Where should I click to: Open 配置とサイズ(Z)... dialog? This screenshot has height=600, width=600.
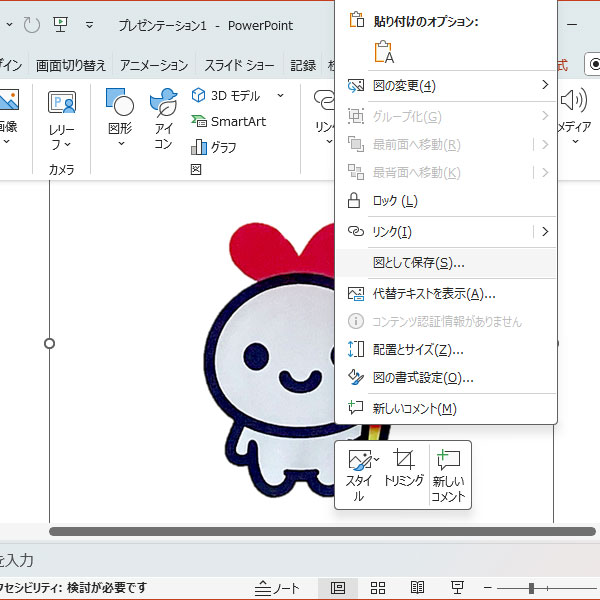click(x=446, y=349)
